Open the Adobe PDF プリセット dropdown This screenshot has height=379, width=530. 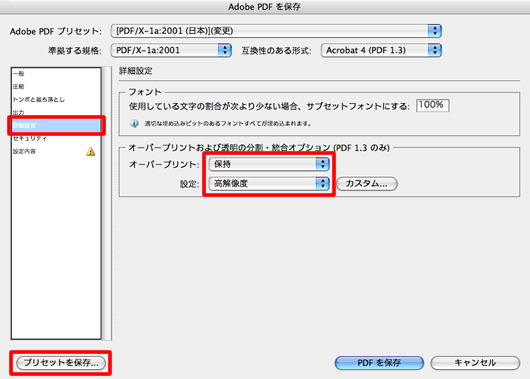(x=276, y=31)
